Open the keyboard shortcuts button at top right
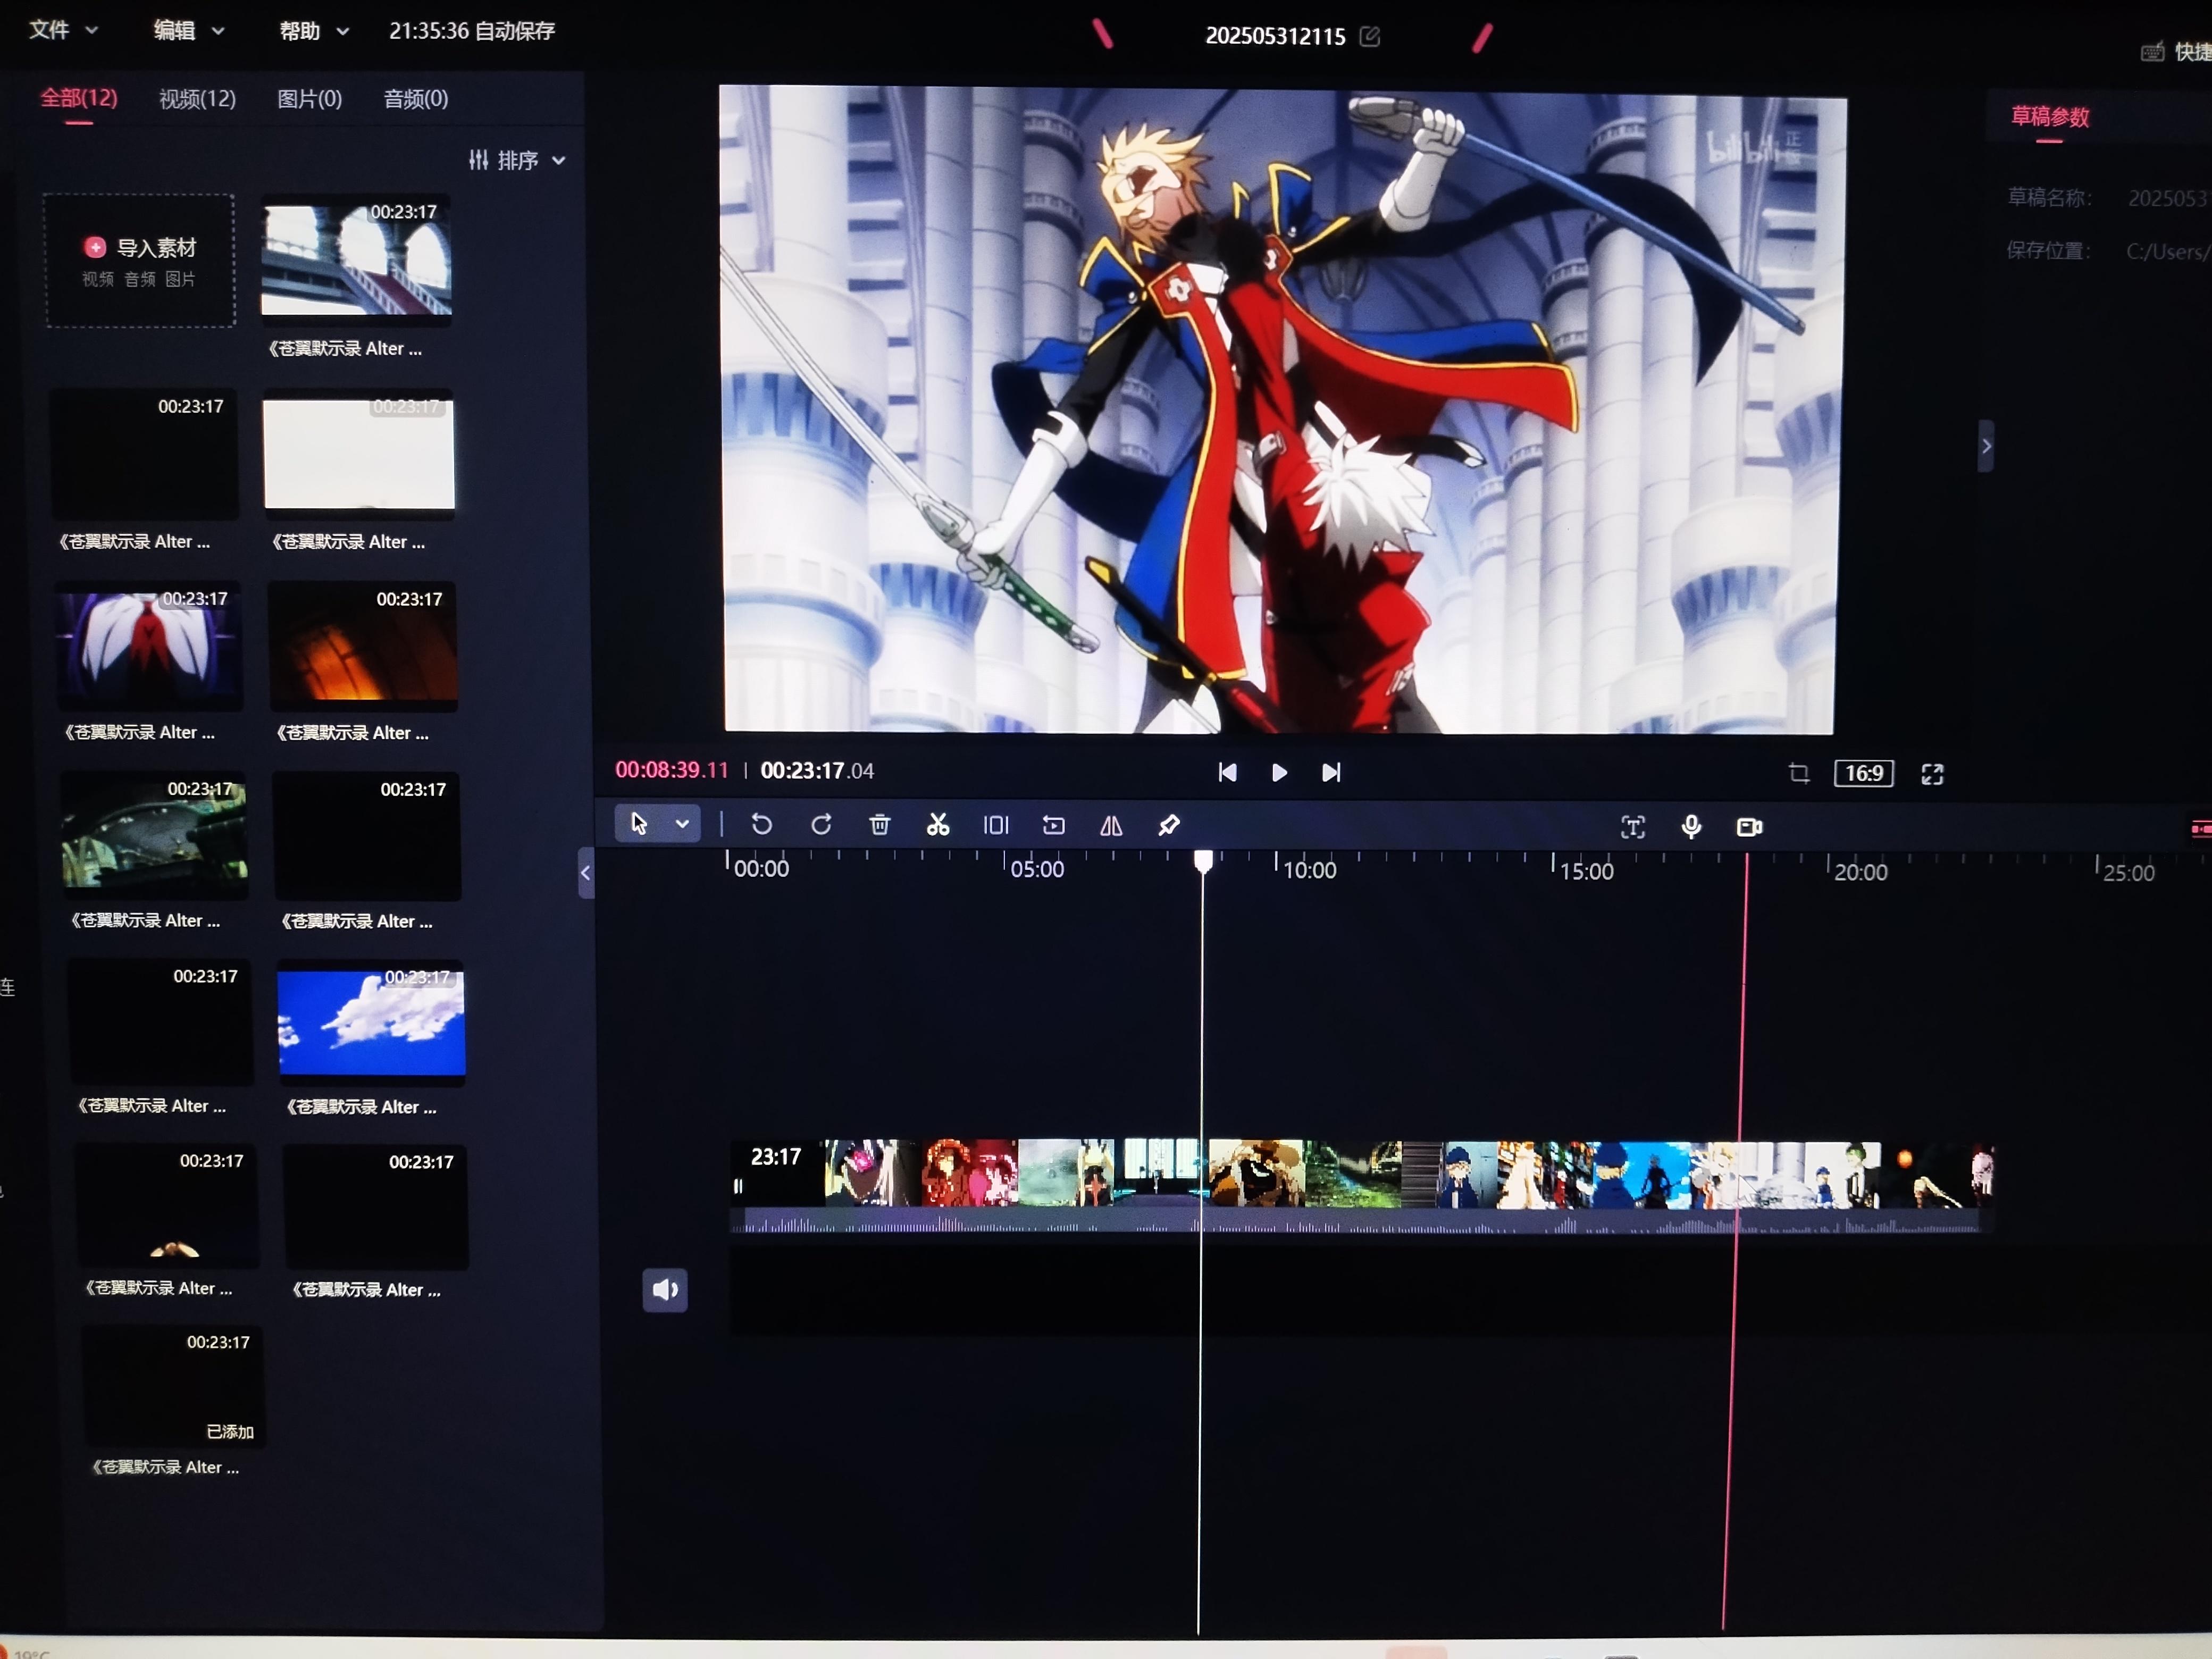Image resolution: width=2212 pixels, height=1659 pixels. click(x=2175, y=51)
